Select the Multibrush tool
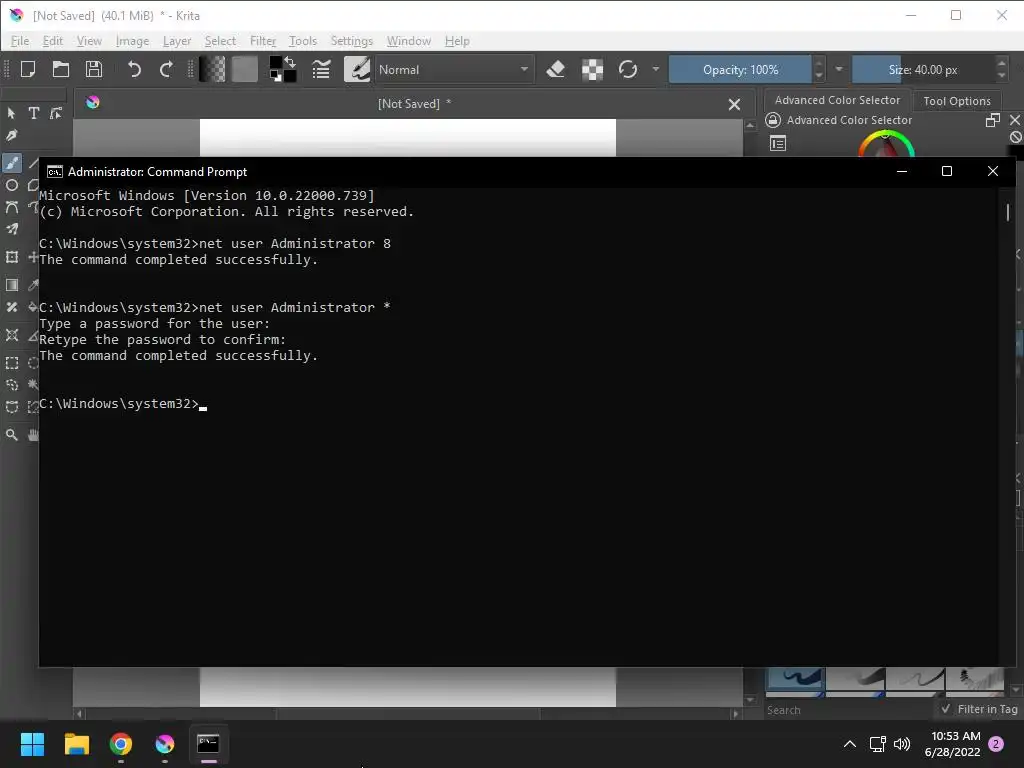The width and height of the screenshot is (1024, 768). [12, 229]
